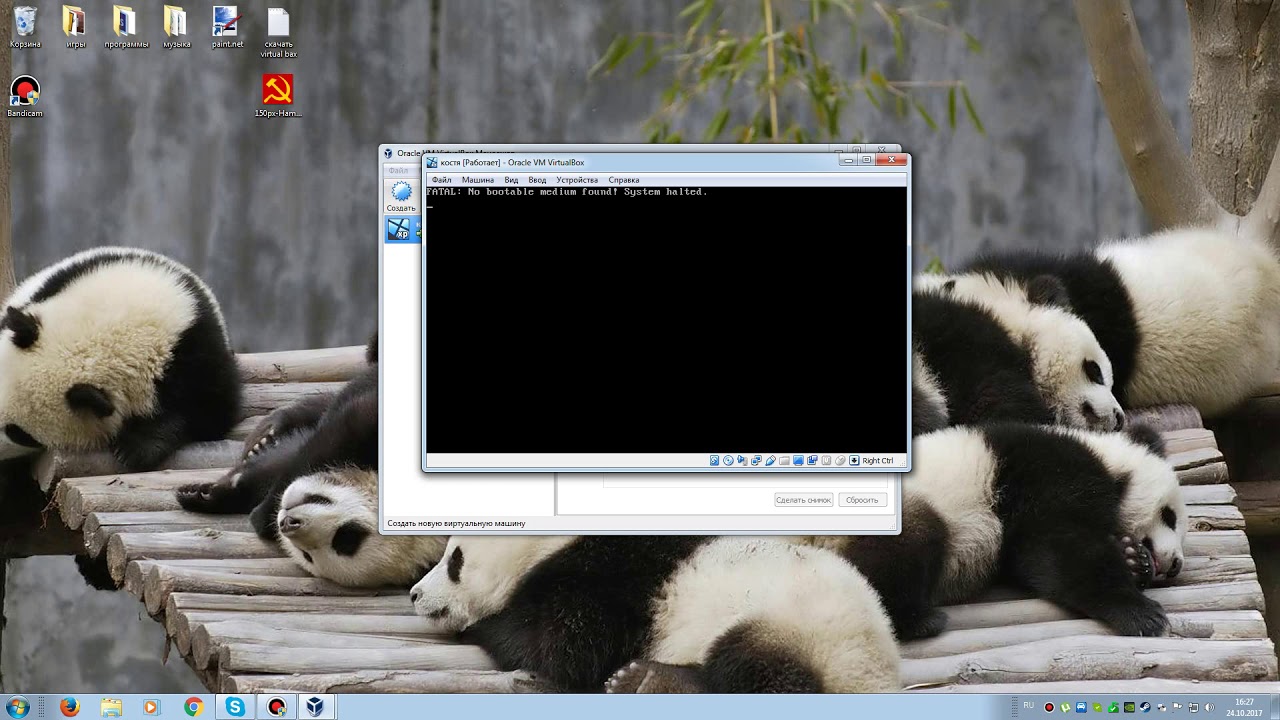Screen dimensions: 1280x720
Task: Open the Корзина recycle bin icon
Action: pyautogui.click(x=25, y=27)
